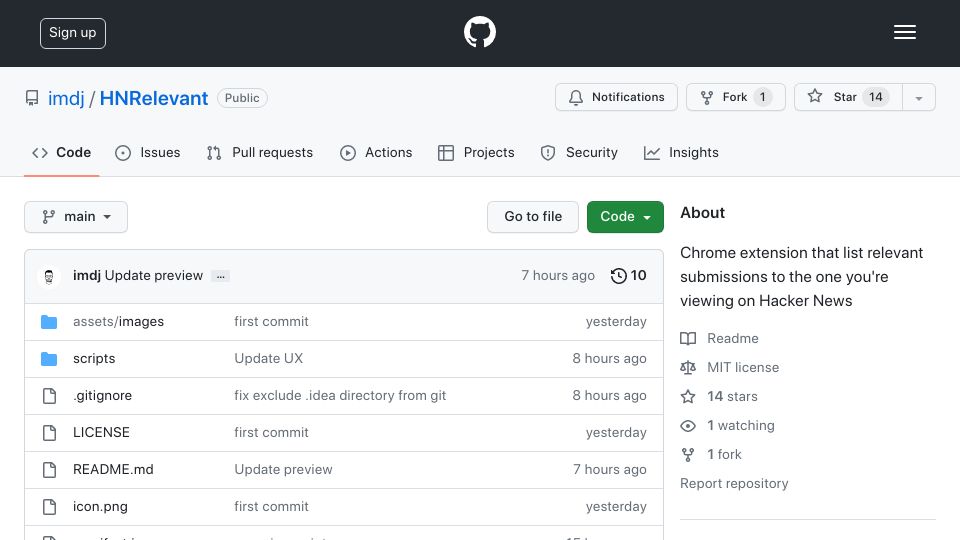The height and width of the screenshot is (540, 960).
Task: Click the bell icon in Notifications
Action: click(x=576, y=97)
